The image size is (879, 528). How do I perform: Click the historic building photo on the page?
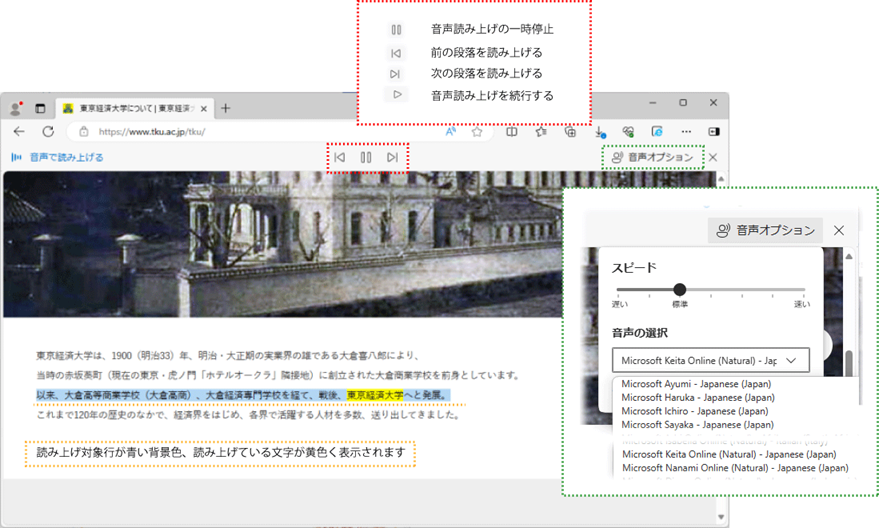(x=283, y=244)
